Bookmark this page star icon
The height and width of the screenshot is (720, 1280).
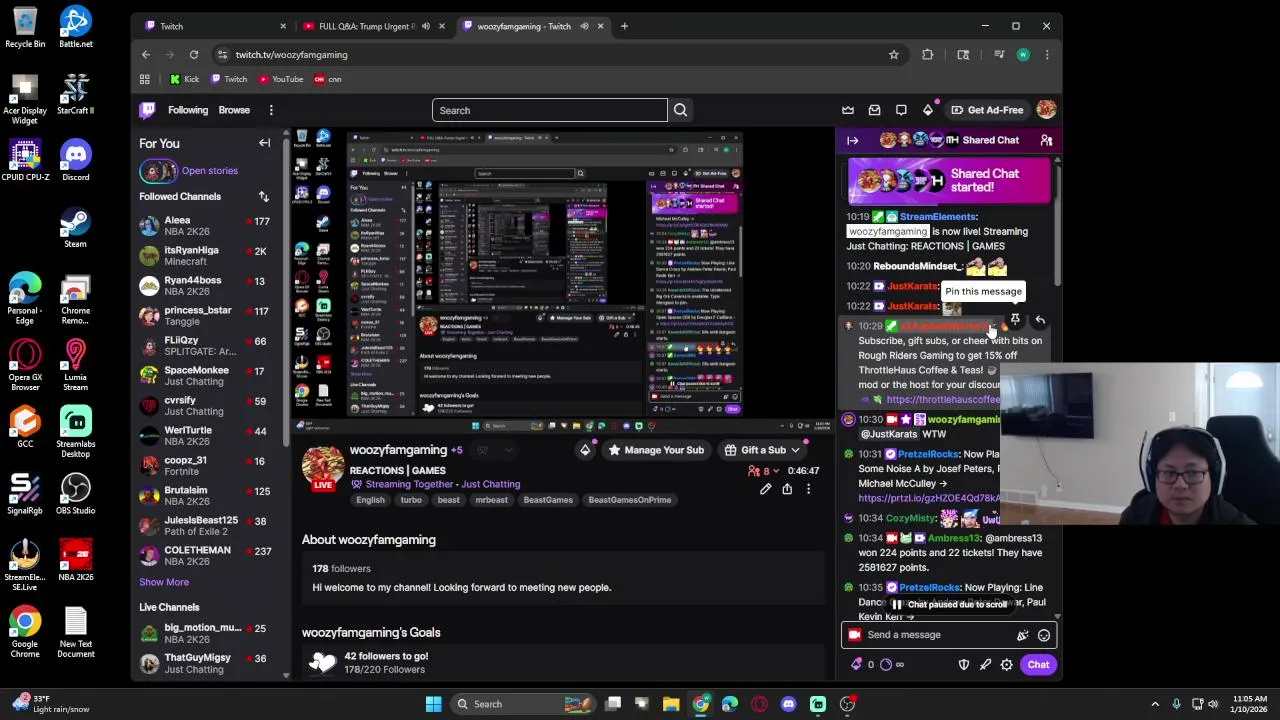click(x=894, y=55)
